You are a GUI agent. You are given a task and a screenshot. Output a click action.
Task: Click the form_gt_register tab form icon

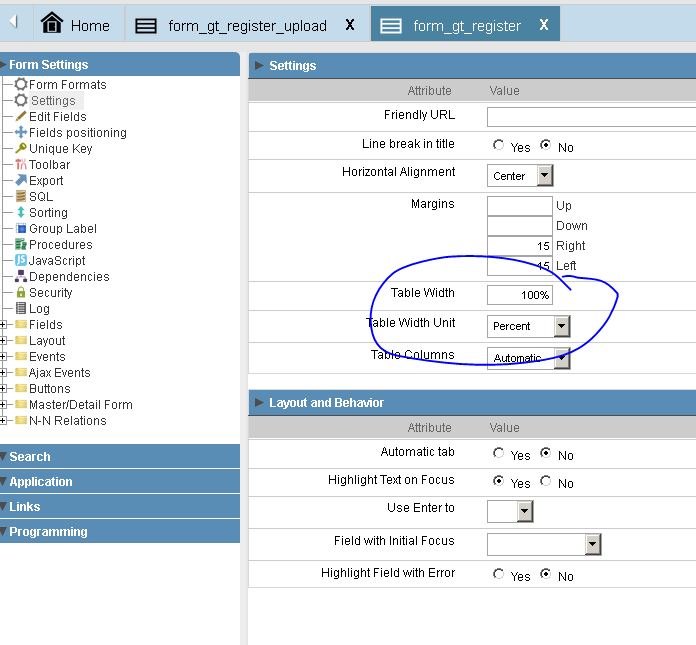tap(391, 26)
